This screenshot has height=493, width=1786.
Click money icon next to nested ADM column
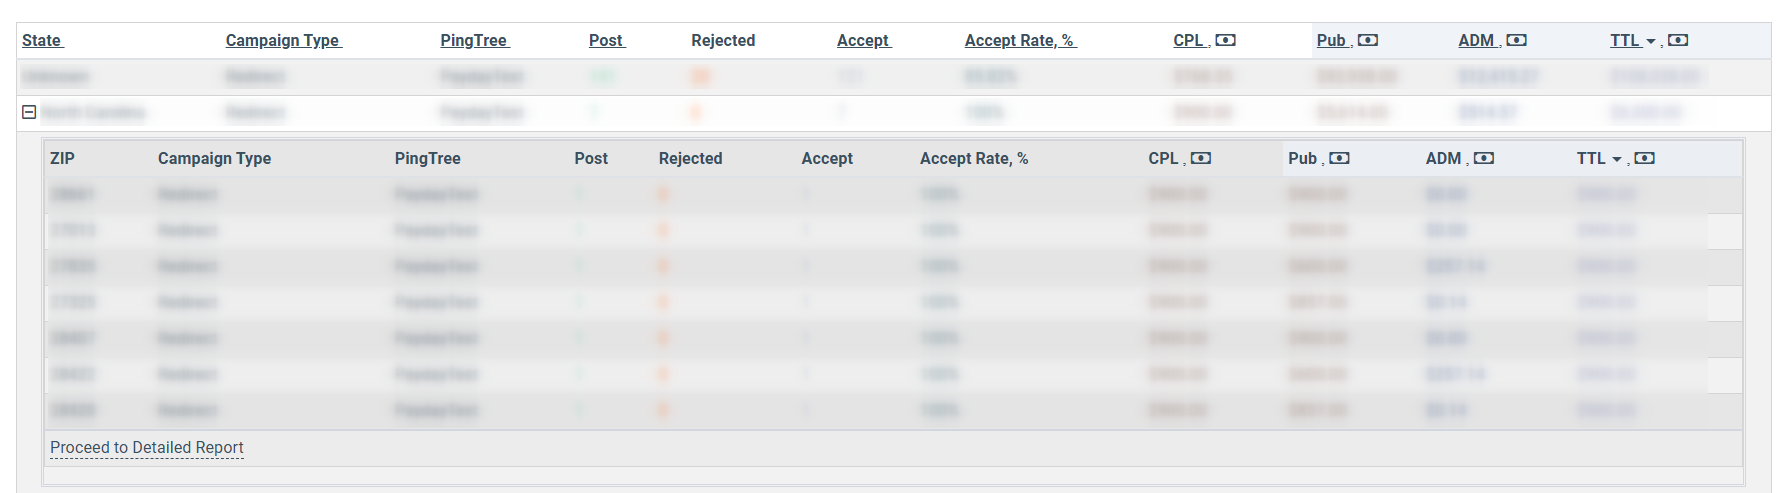pos(1484,158)
